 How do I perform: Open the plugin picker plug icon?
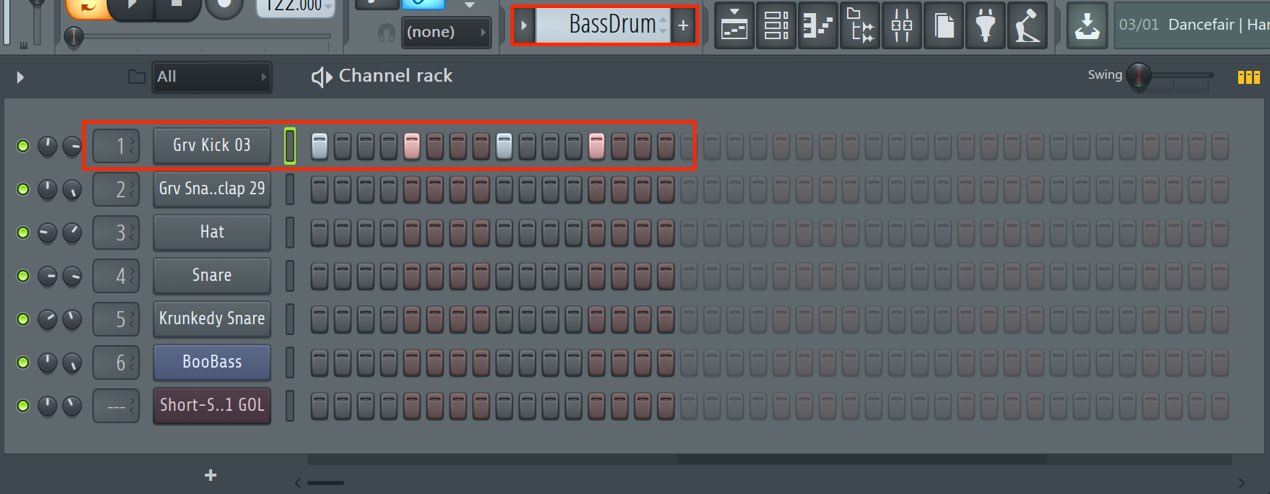(x=985, y=27)
